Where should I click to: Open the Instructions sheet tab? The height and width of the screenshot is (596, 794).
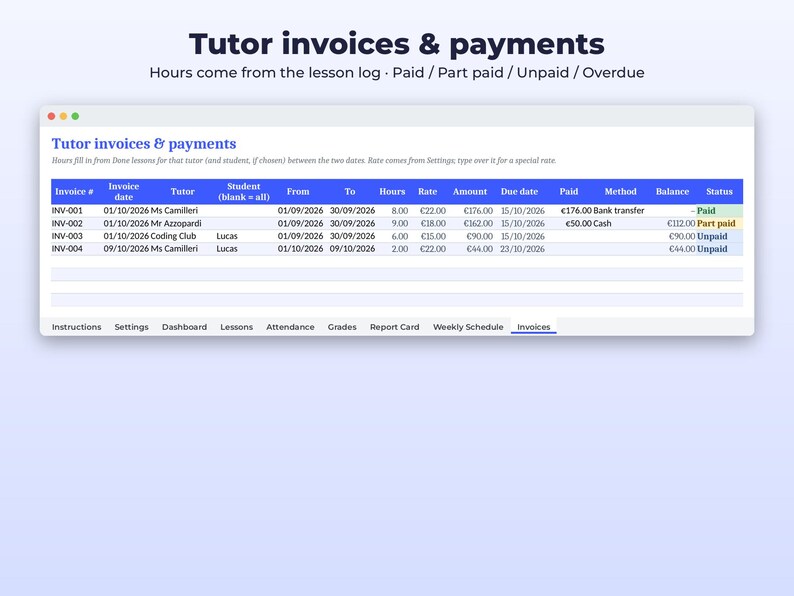76,327
